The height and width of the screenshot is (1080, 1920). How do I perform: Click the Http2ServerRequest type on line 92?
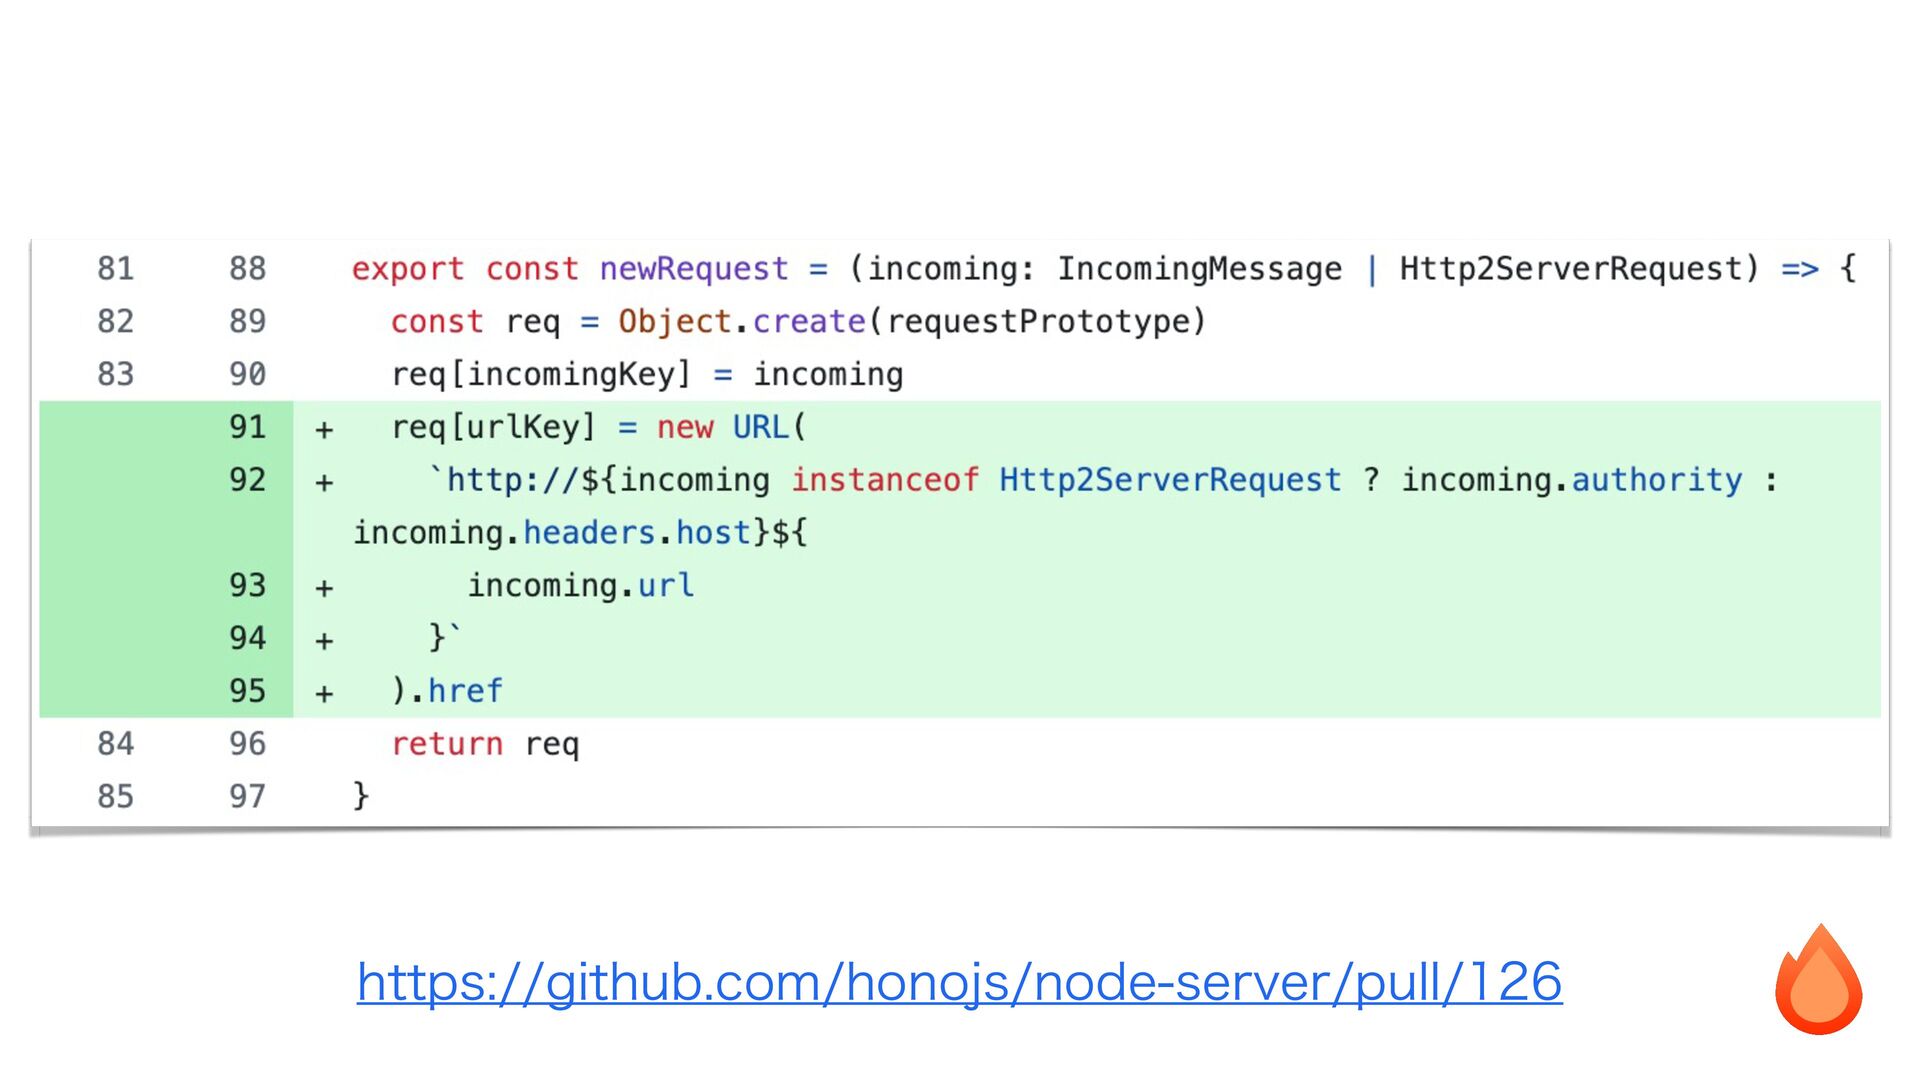[1169, 480]
